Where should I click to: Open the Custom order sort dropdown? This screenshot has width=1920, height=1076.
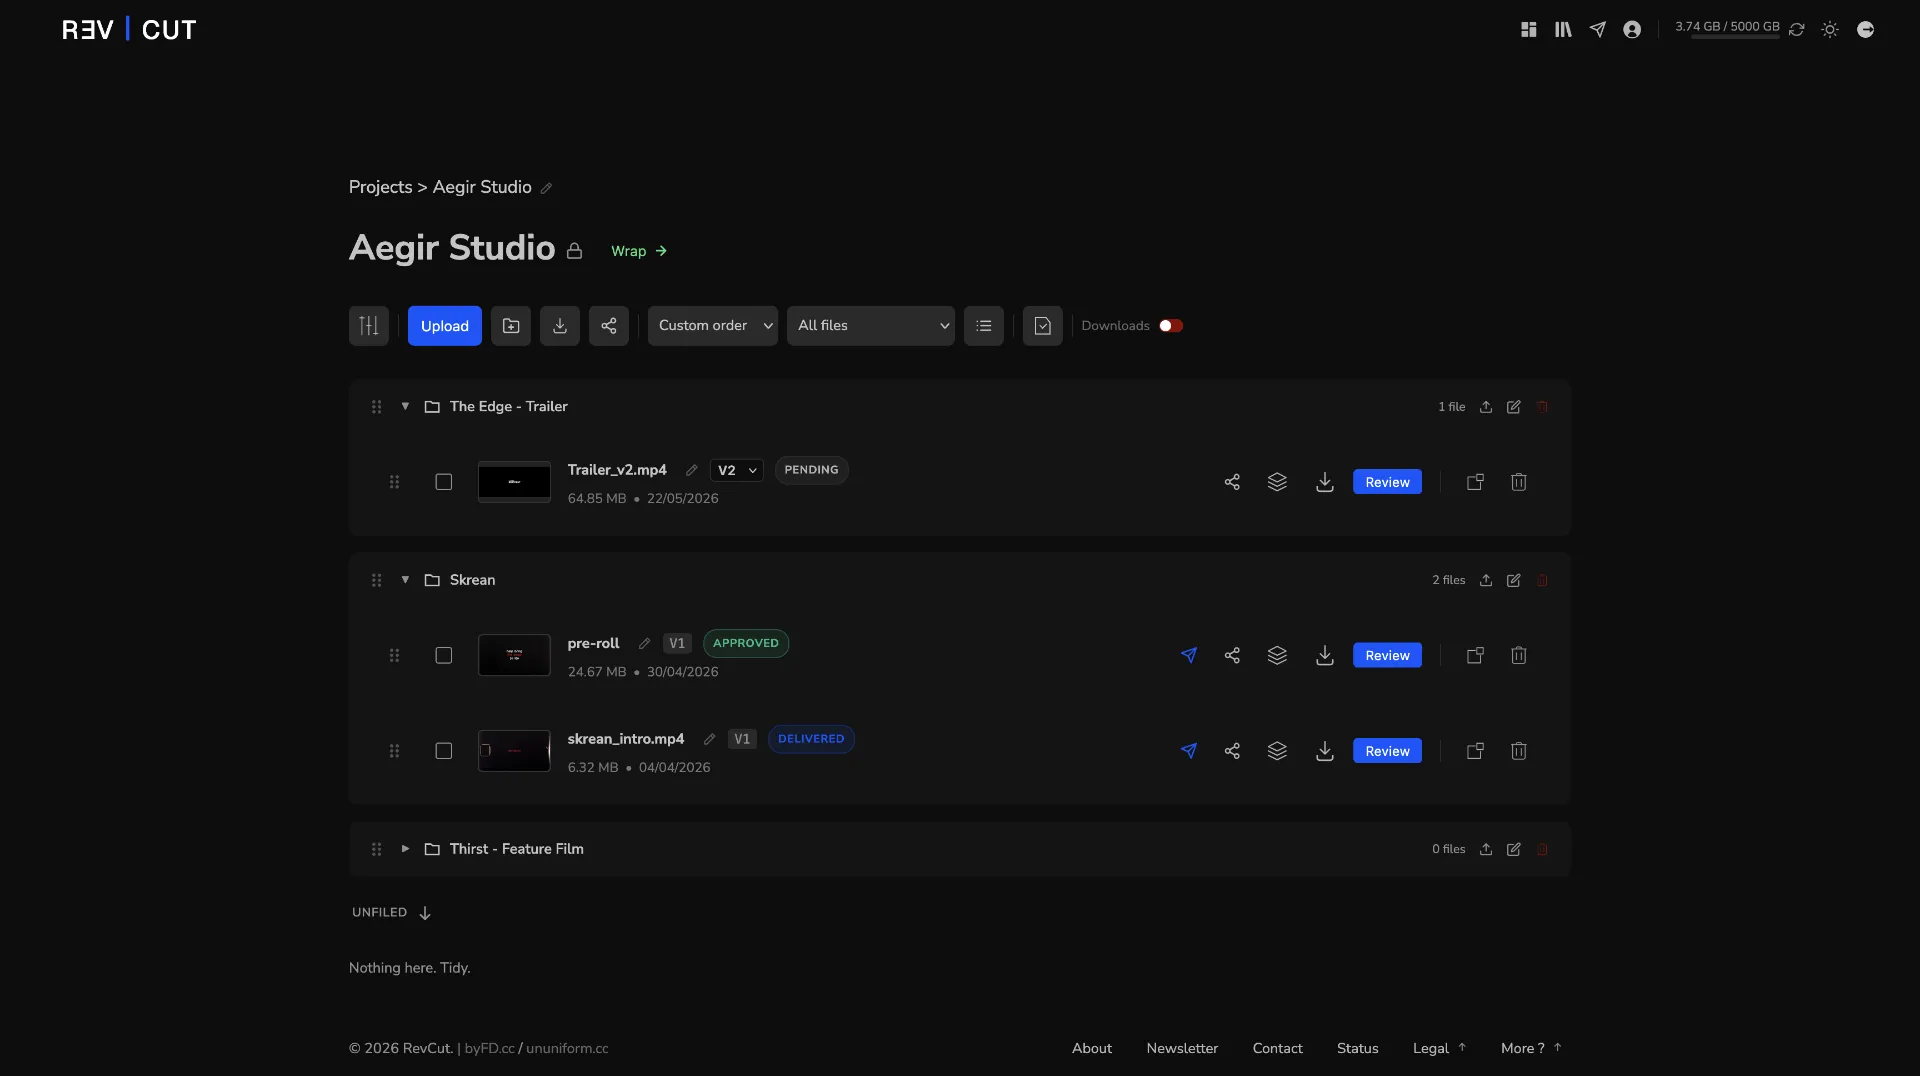point(713,326)
